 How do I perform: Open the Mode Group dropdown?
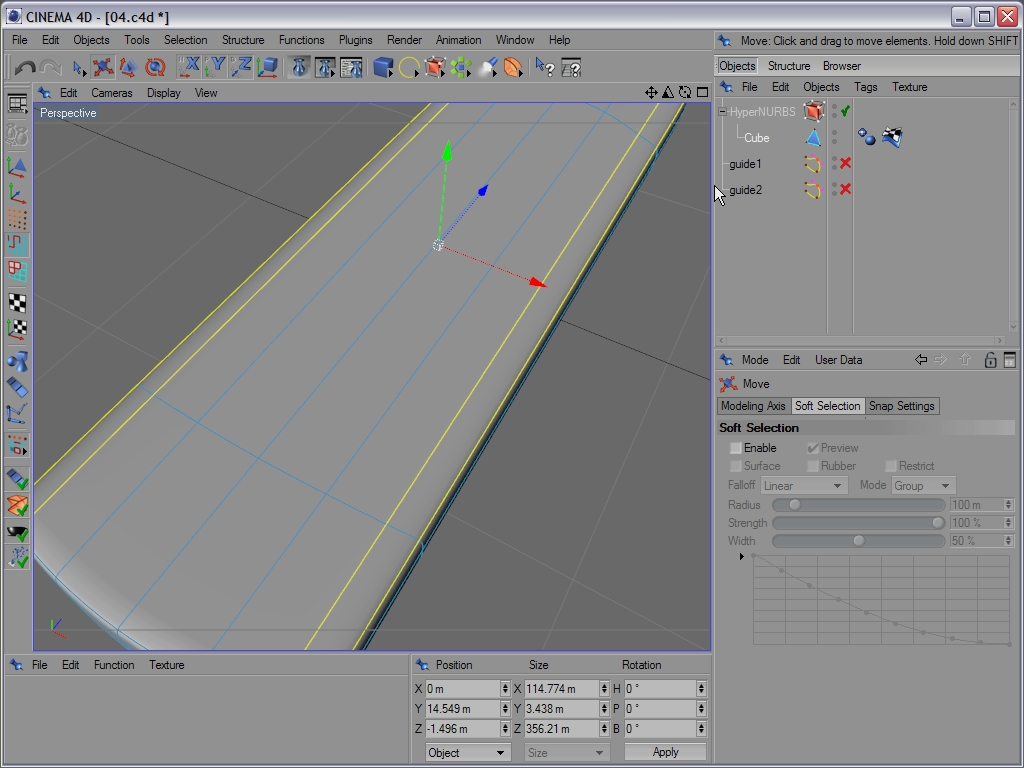pyautogui.click(x=923, y=486)
